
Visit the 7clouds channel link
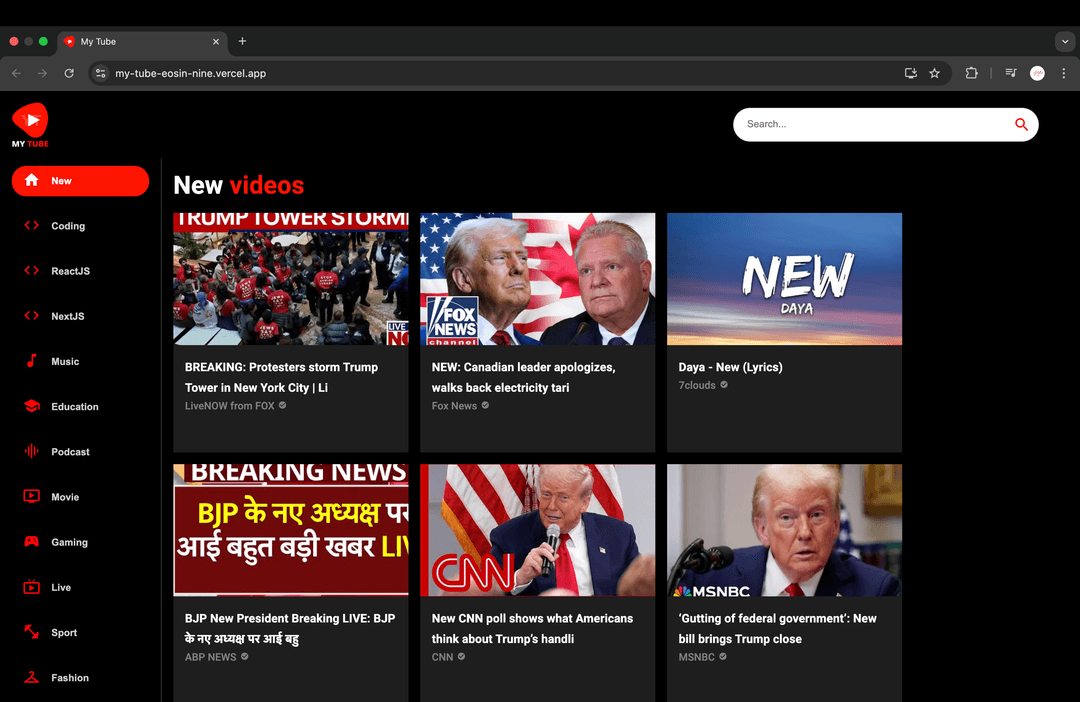pos(703,385)
